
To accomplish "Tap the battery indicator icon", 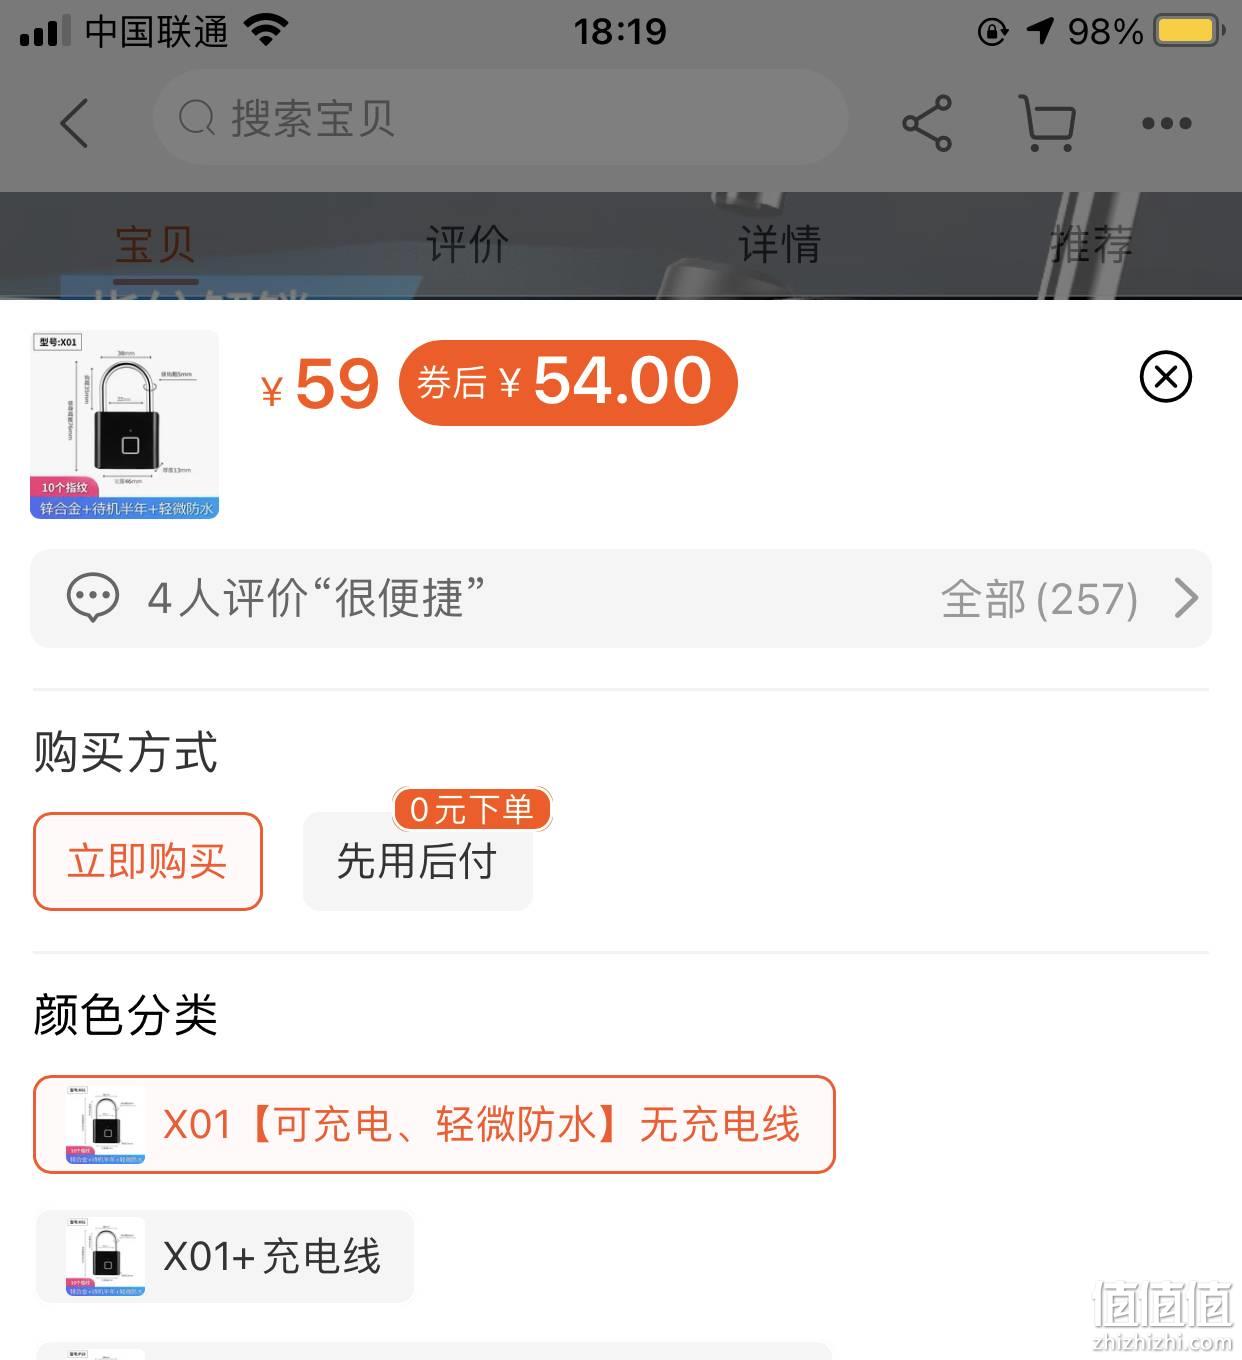I will pyautogui.click(x=1190, y=30).
